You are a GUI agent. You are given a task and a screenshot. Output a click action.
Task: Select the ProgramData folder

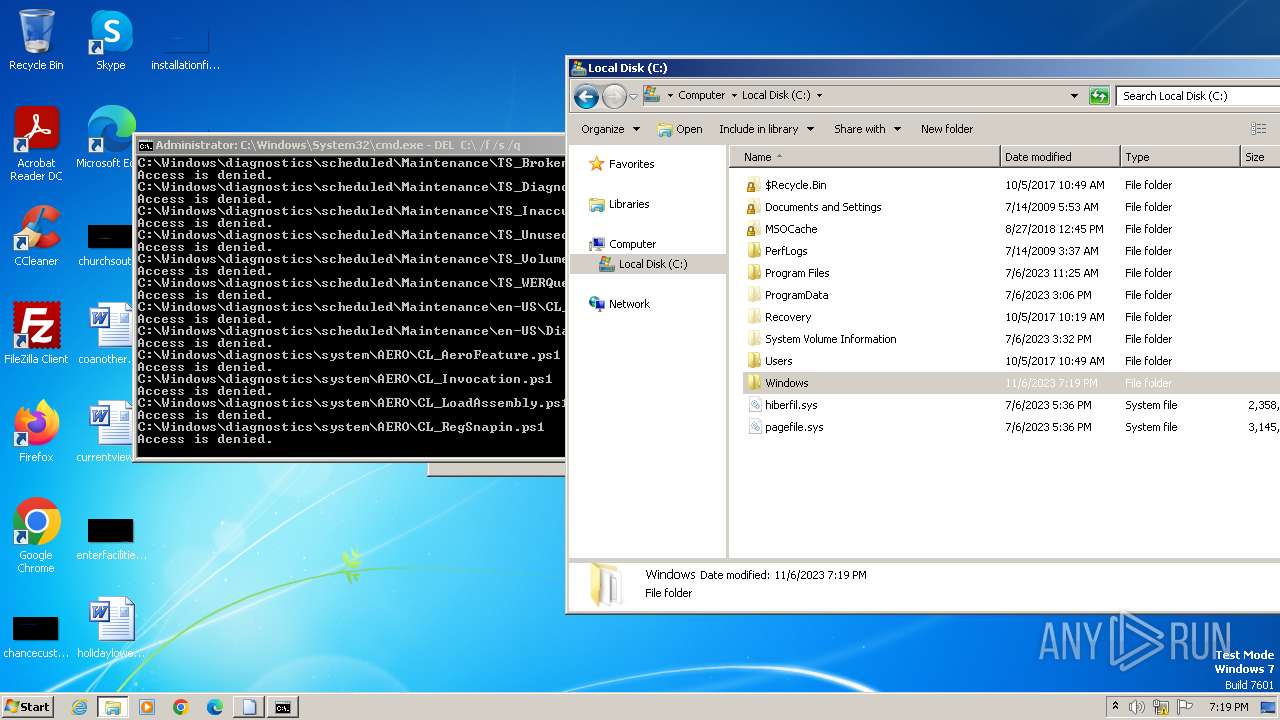786,295
